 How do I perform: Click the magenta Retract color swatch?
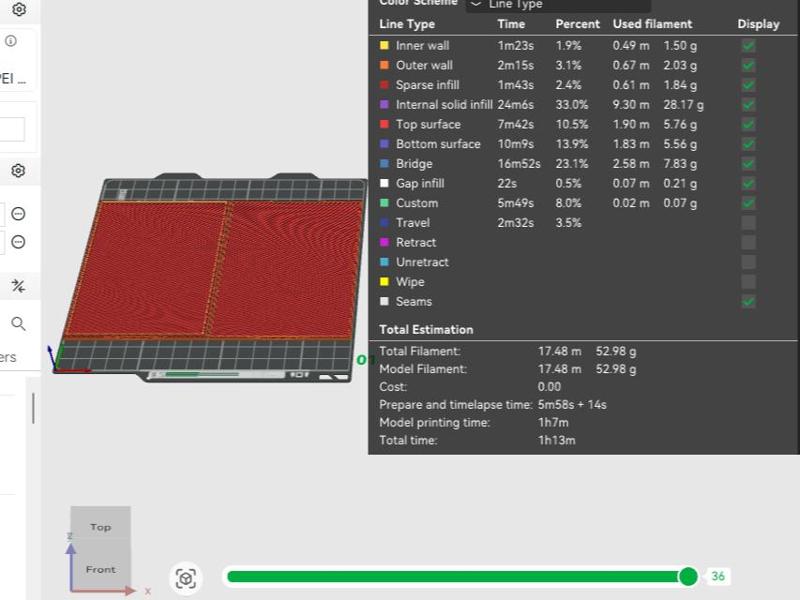384,242
